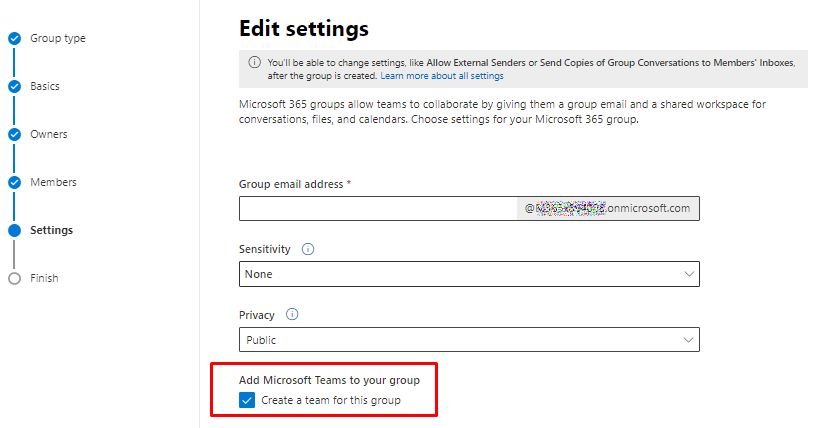Click the Group type step checkmark icon
This screenshot has height=428, width=815.
coord(14,38)
